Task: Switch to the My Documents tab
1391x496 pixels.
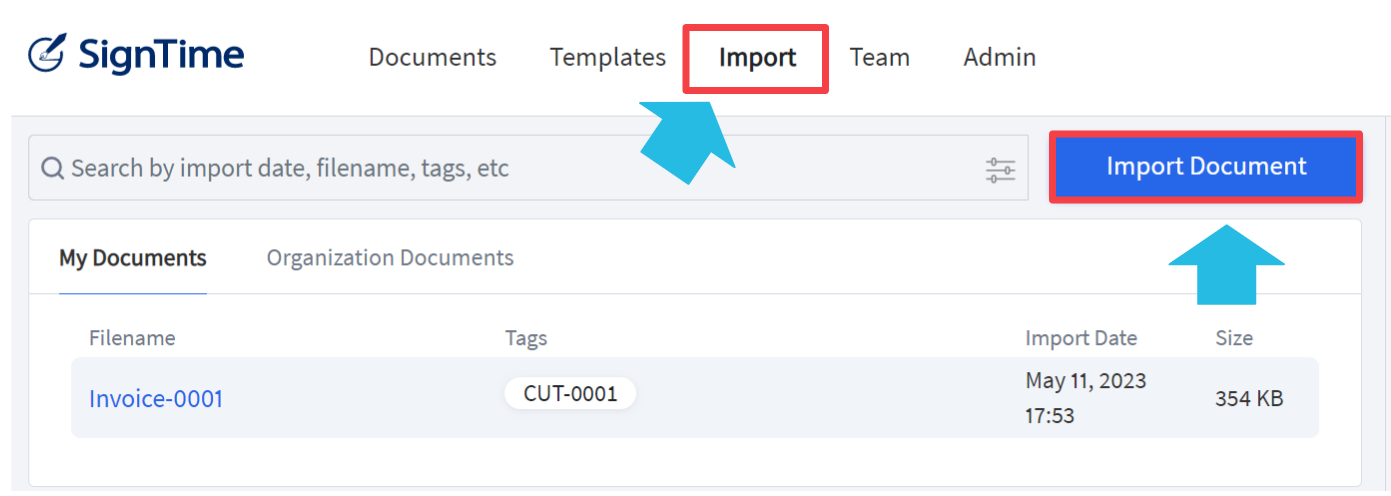Action: tap(133, 258)
